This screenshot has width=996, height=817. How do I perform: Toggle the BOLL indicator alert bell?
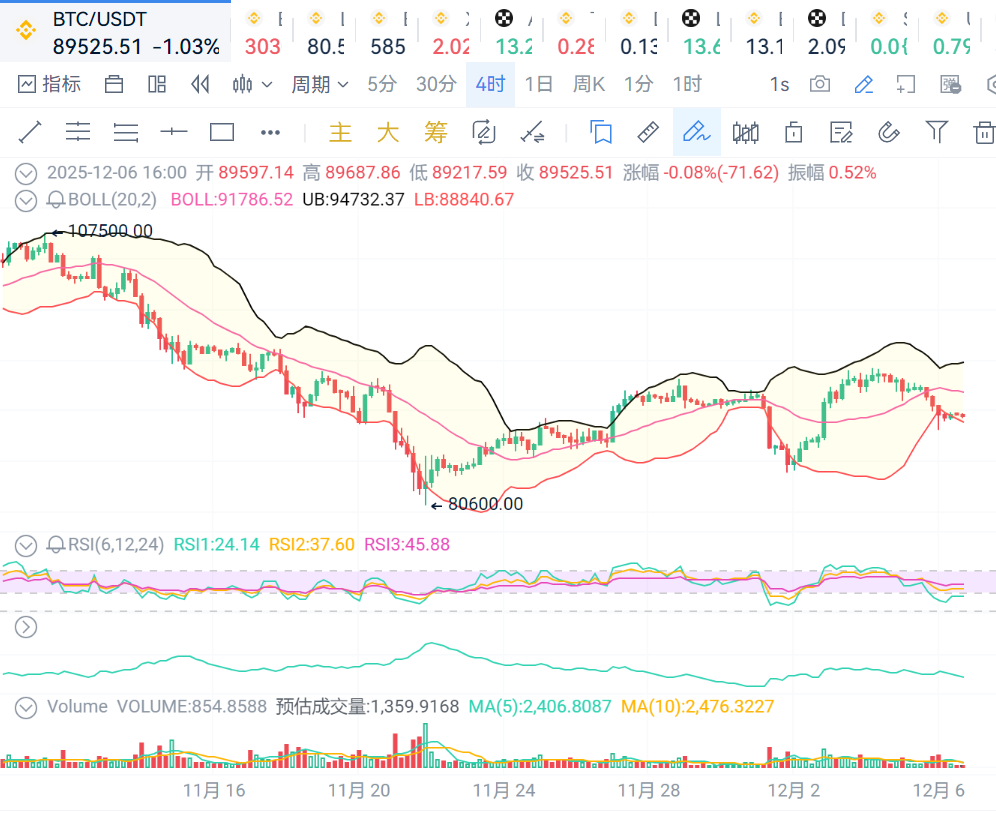pos(56,200)
